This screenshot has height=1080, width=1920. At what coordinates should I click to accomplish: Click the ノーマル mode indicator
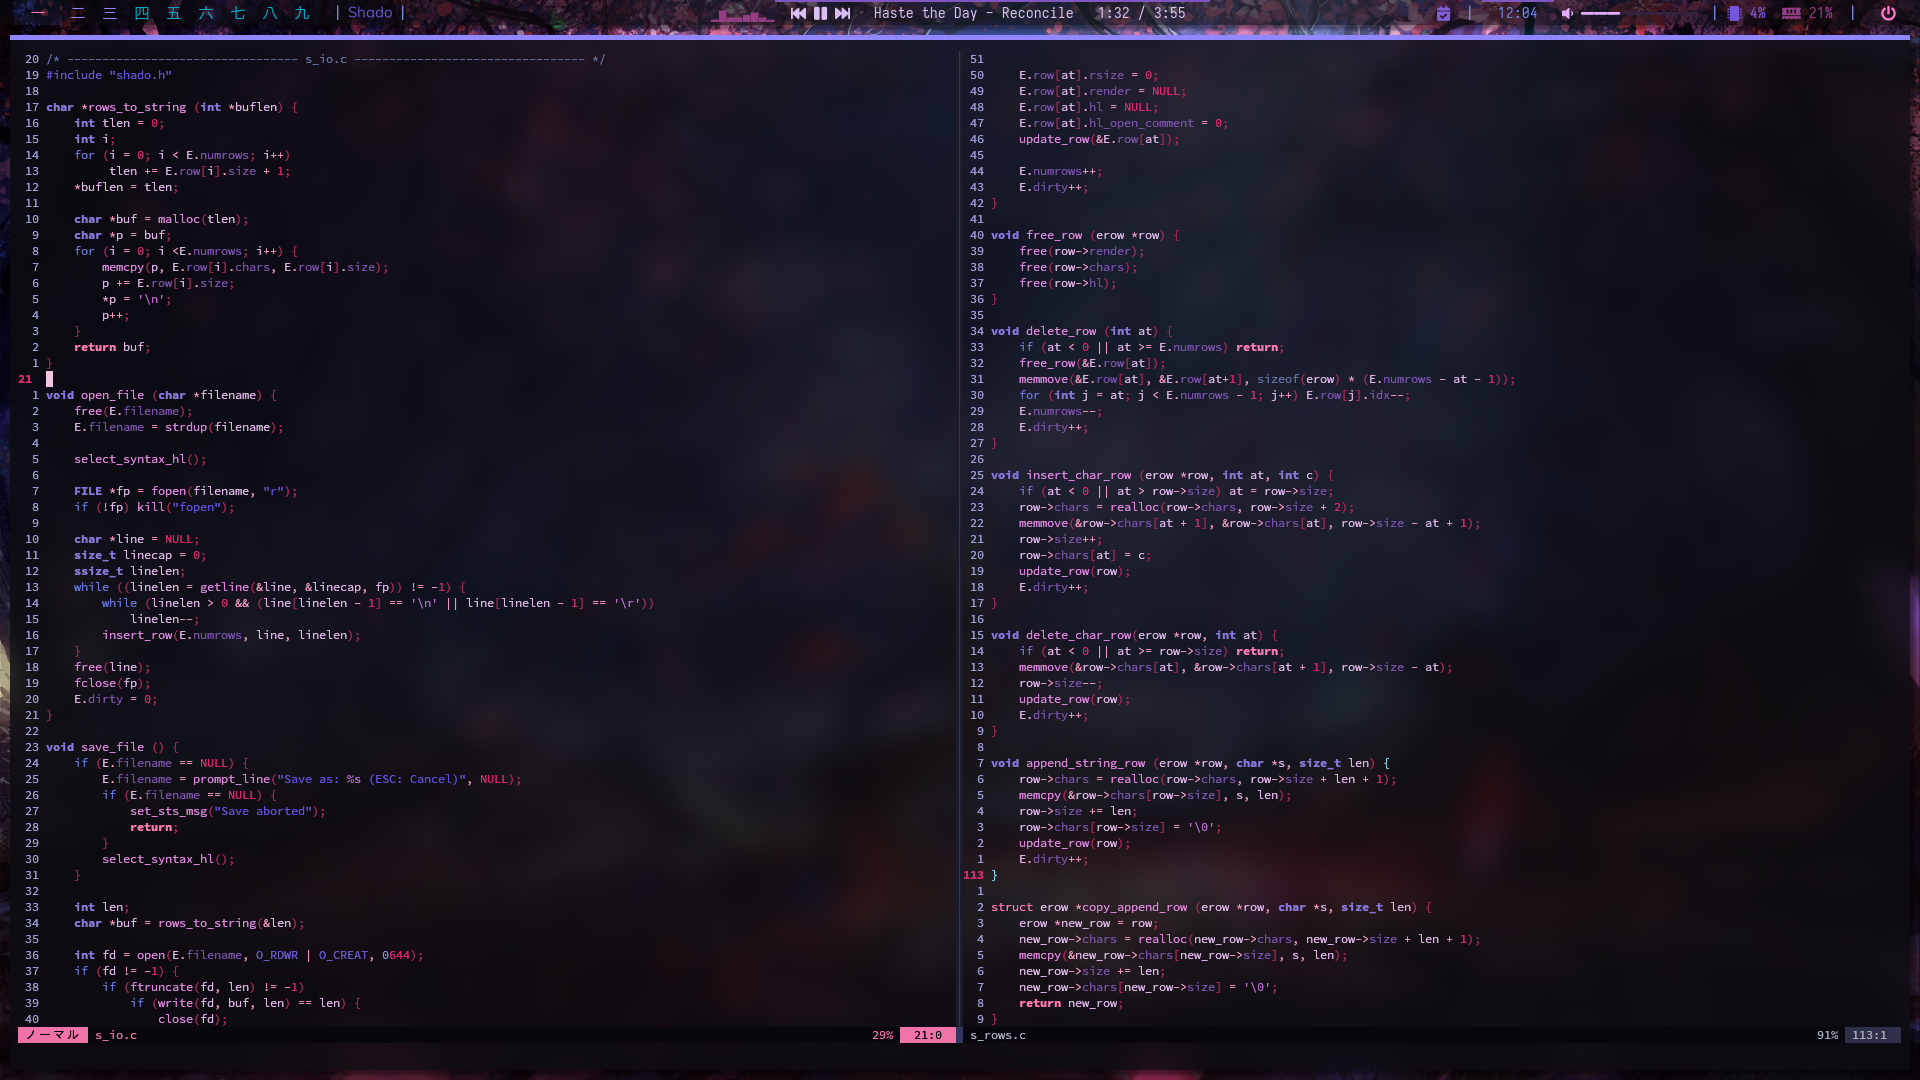click(x=52, y=1035)
